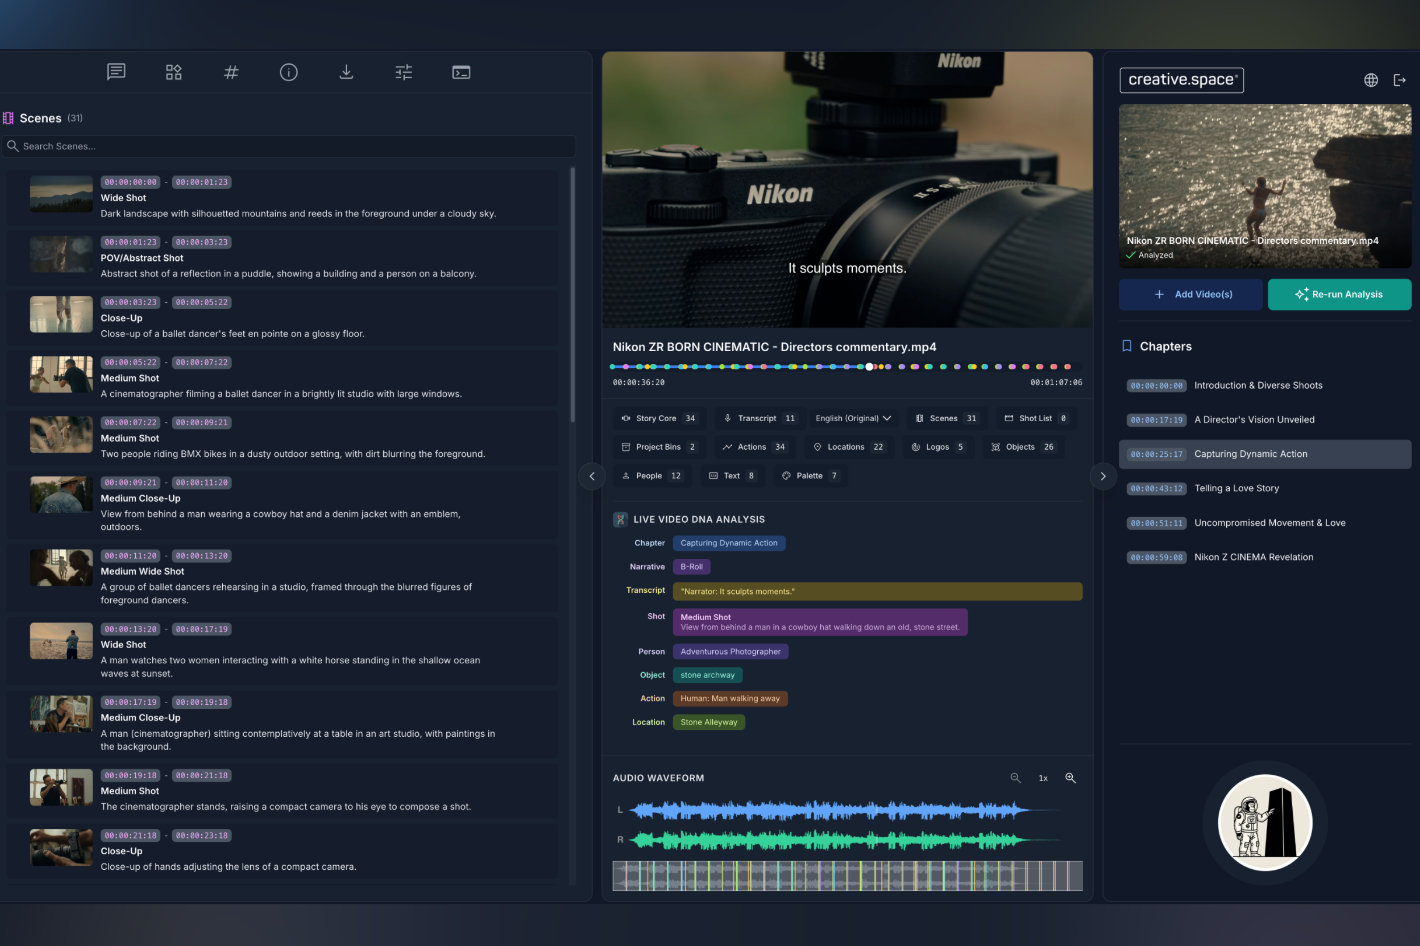
Task: Open the Text tab with 8 items
Action: tap(733, 476)
